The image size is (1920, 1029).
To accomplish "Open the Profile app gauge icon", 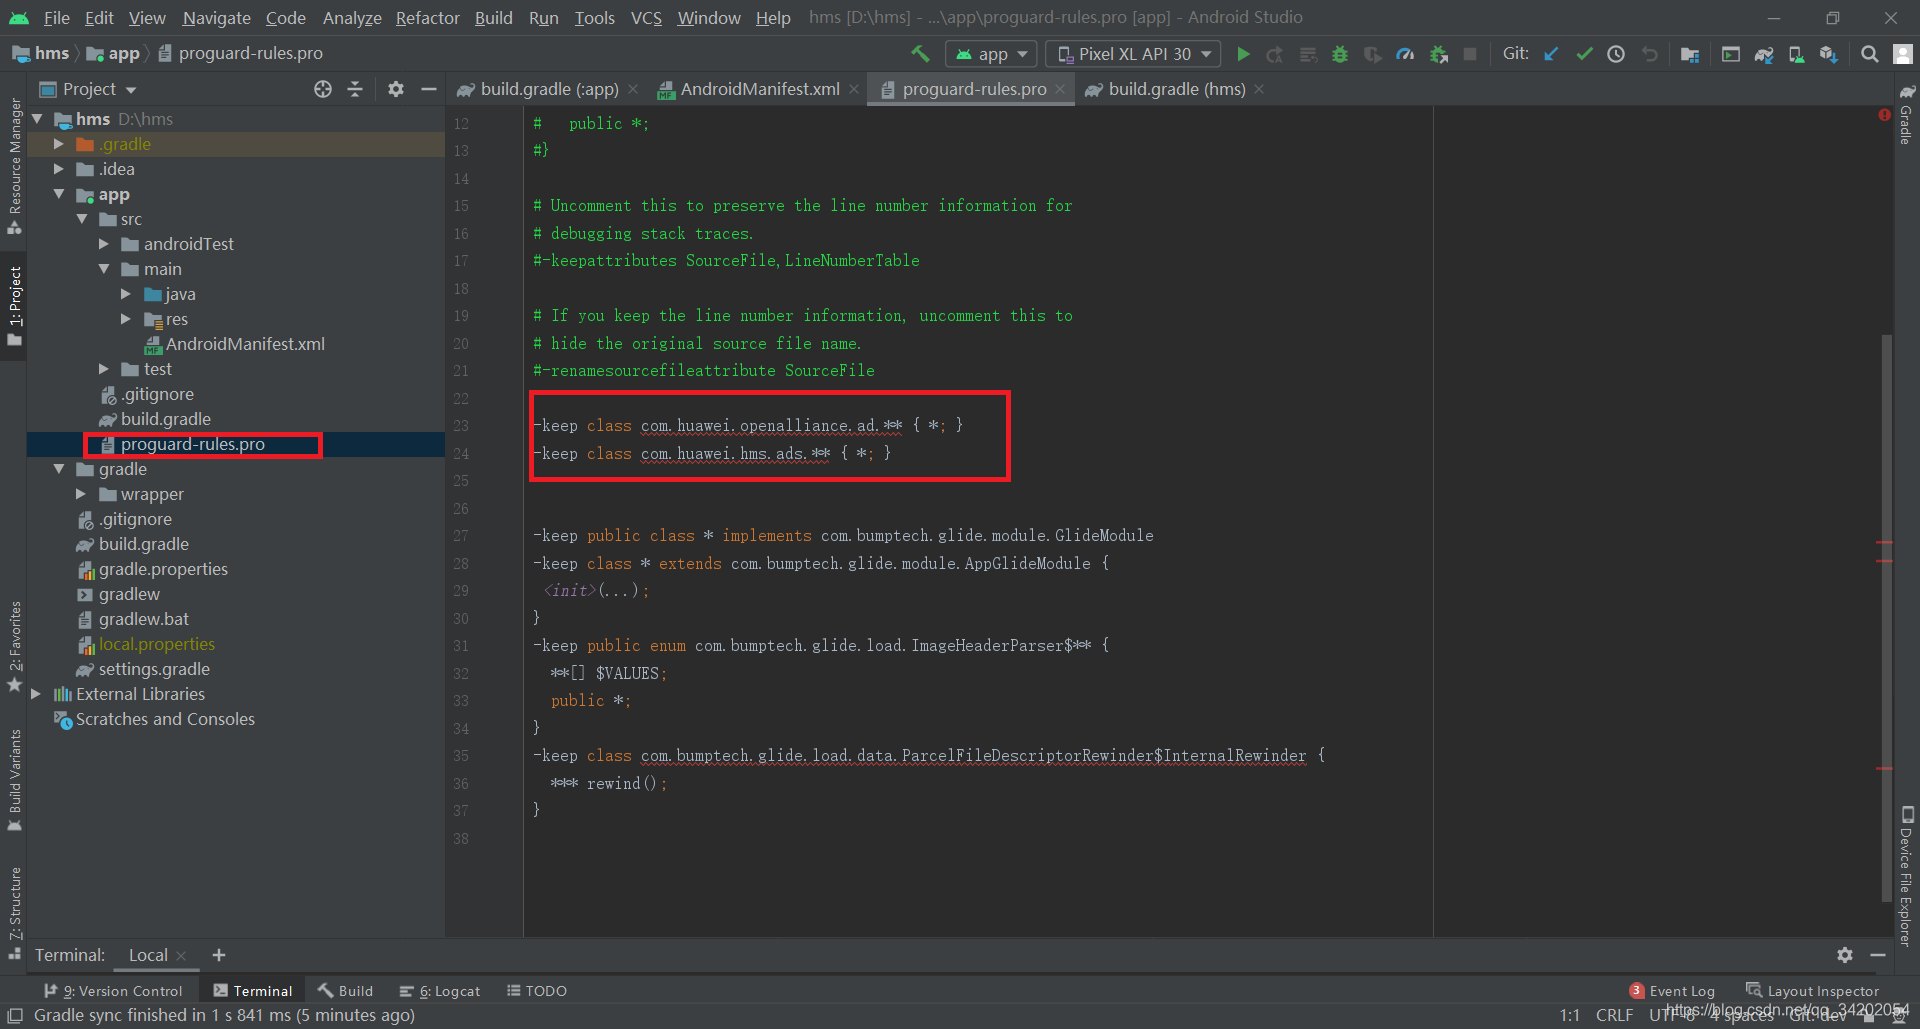I will coord(1405,54).
